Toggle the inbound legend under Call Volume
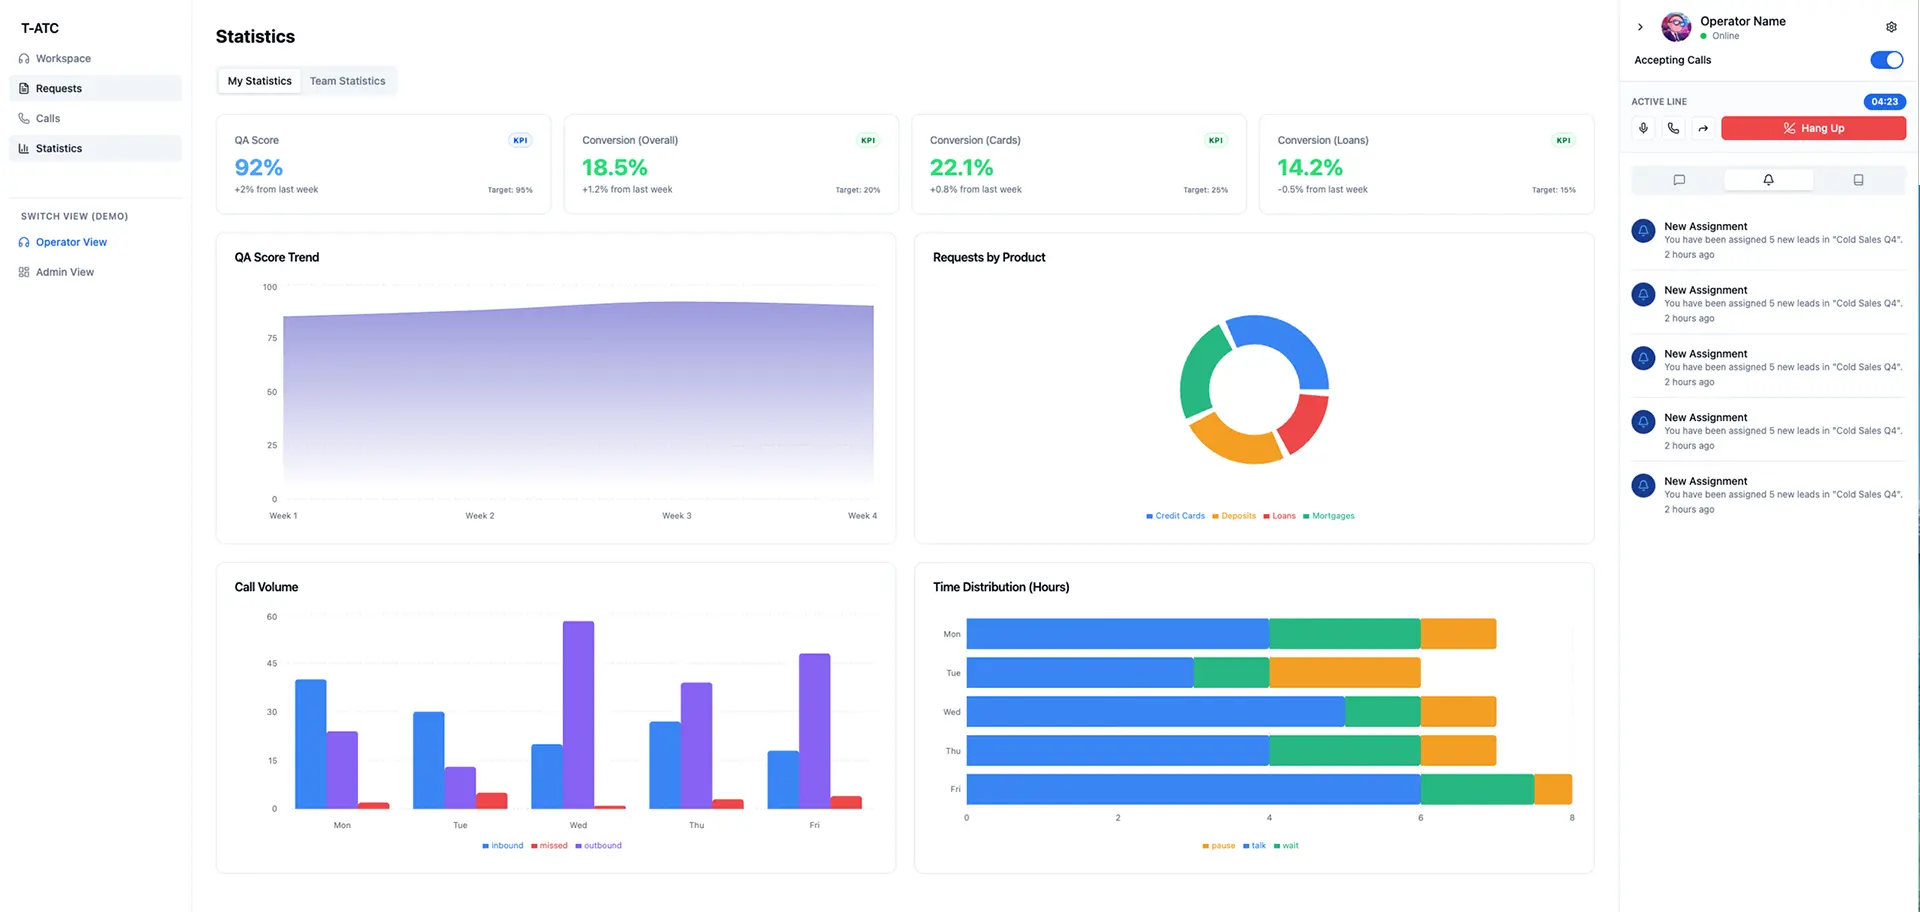The image size is (1920, 912). click(502, 845)
